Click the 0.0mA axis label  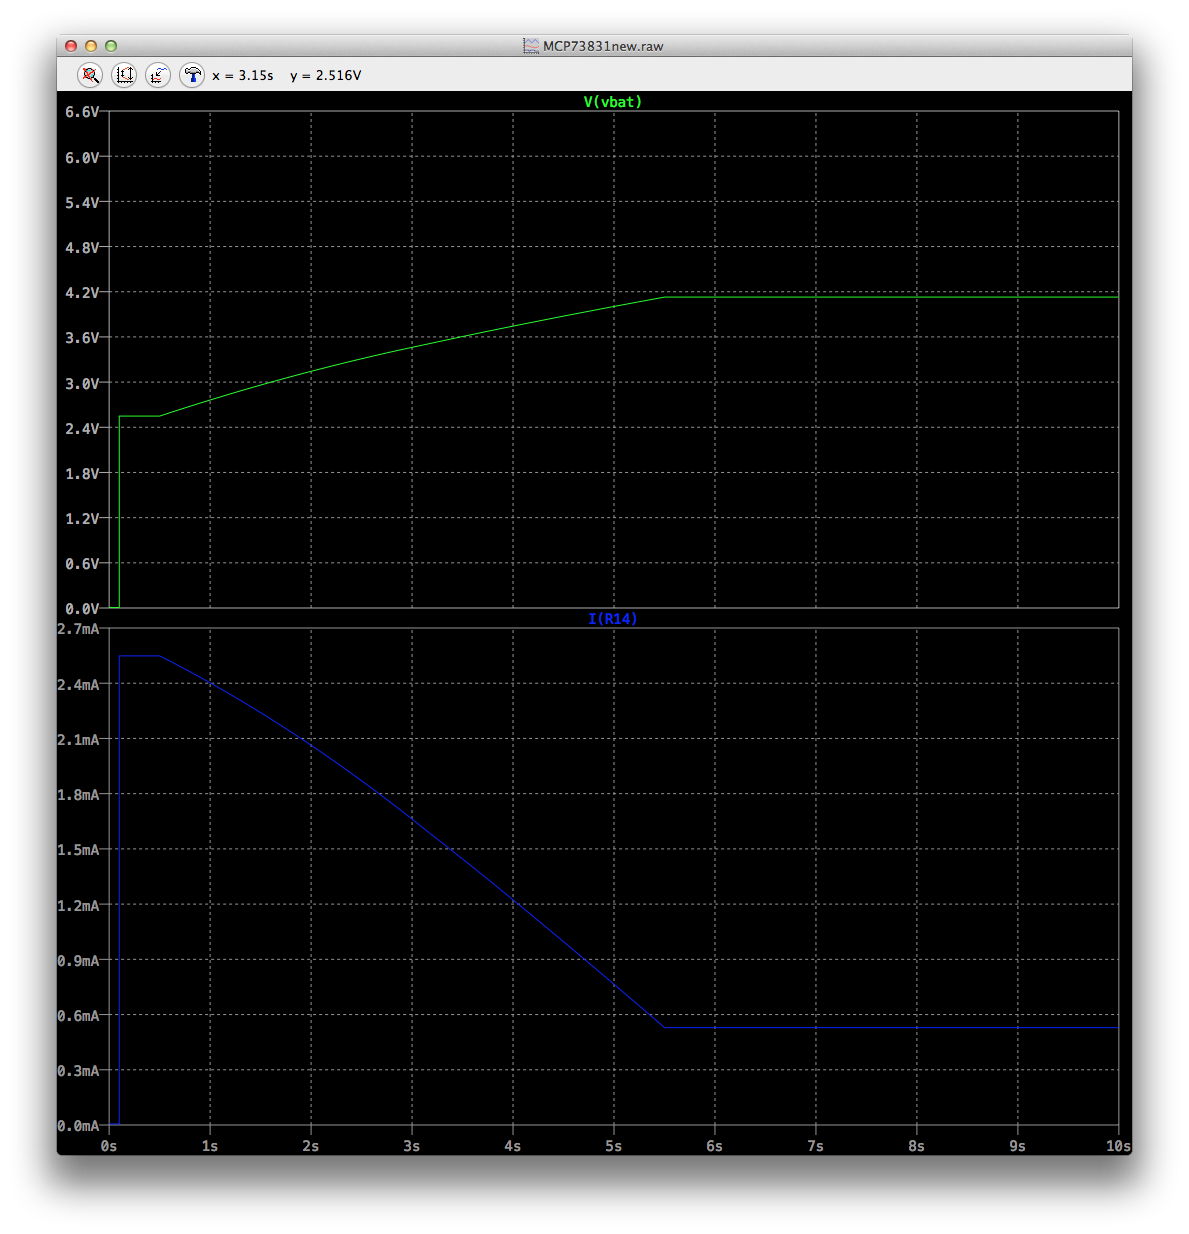point(78,1126)
